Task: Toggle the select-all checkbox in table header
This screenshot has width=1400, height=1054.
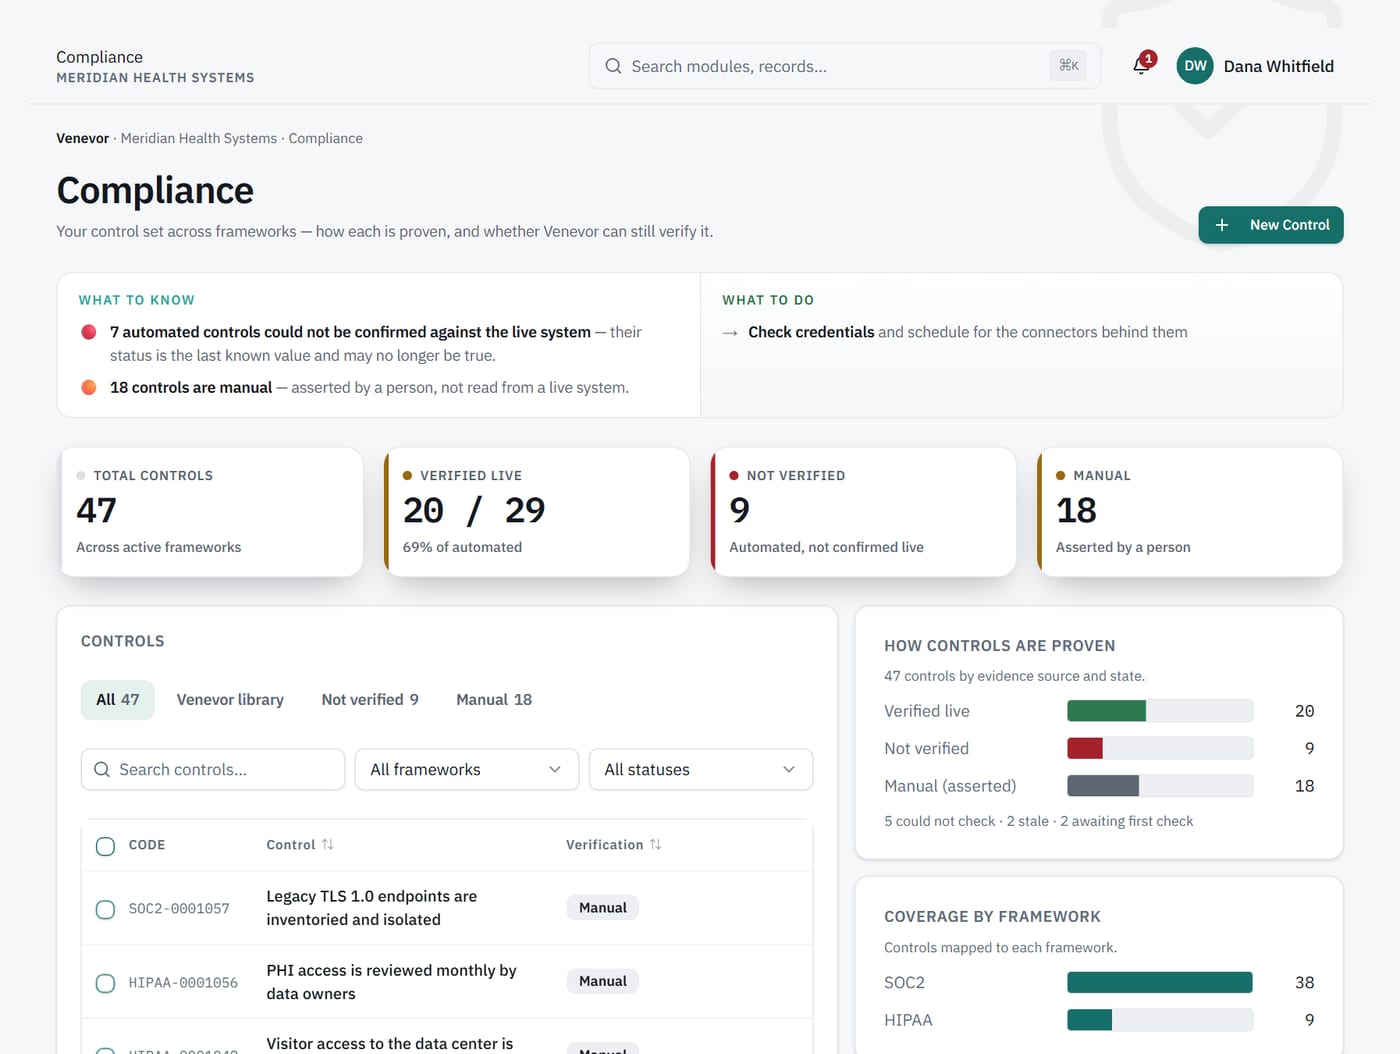Action: coord(105,846)
